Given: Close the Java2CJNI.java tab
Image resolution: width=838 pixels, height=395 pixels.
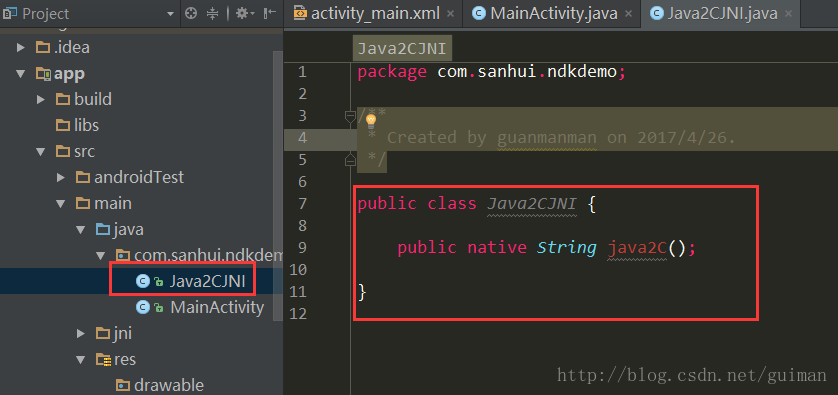Looking at the screenshot, I should point(789,13).
